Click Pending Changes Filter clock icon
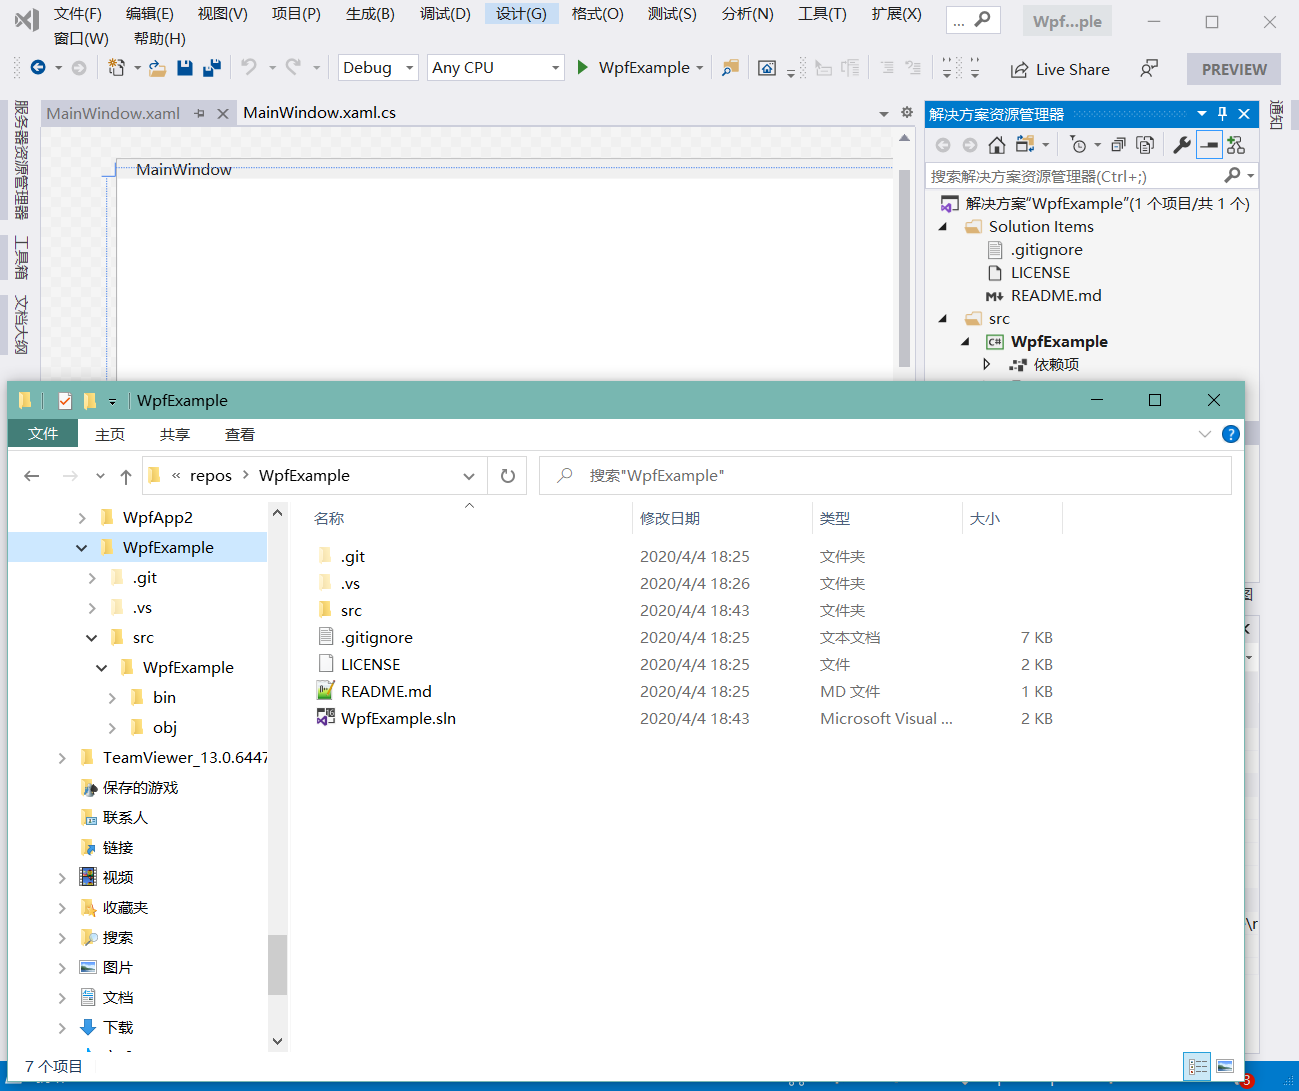The image size is (1299, 1091). (1078, 145)
